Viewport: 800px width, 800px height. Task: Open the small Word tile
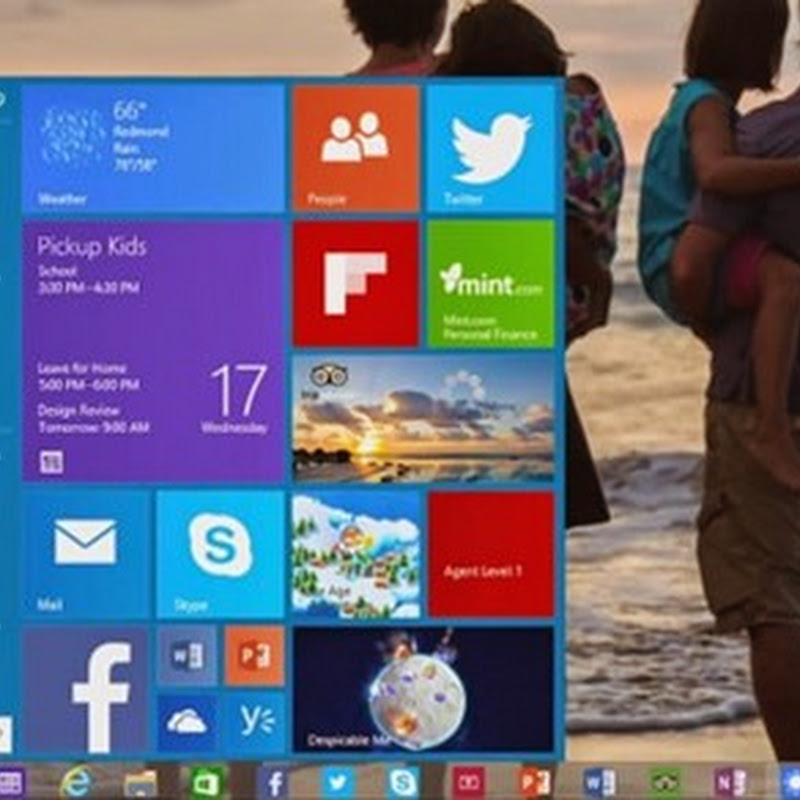[x=187, y=656]
